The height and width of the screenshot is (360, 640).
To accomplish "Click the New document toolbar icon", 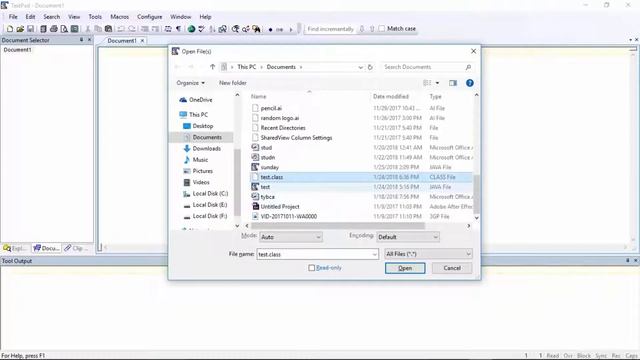I will [x=10, y=29].
